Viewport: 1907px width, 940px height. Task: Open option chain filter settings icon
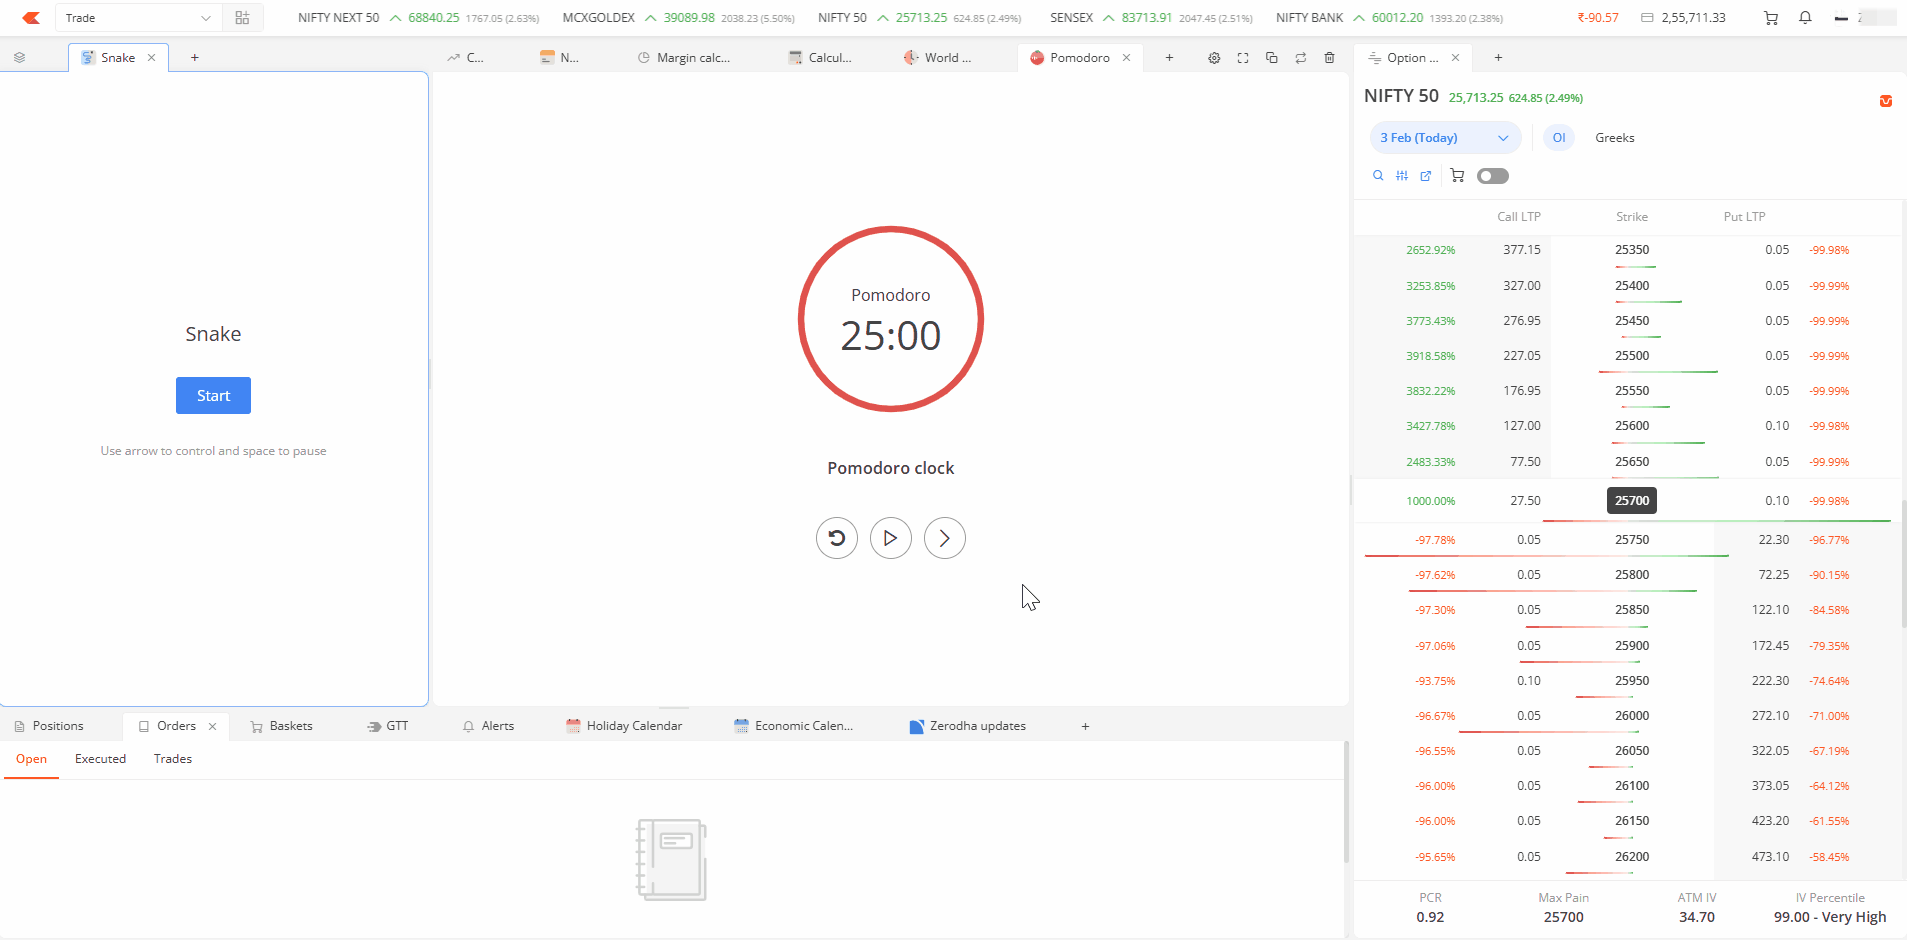point(1400,175)
